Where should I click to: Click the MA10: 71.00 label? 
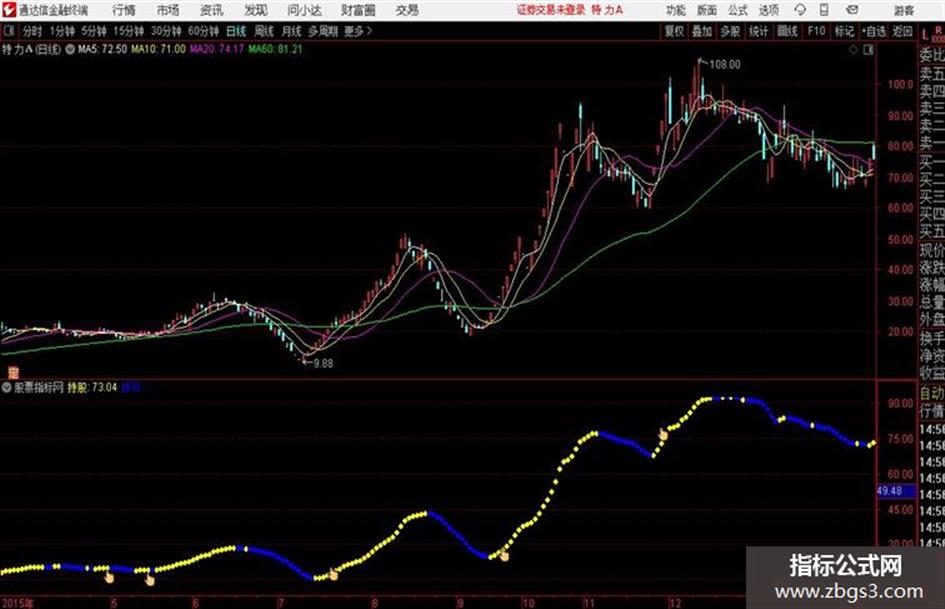pos(159,49)
